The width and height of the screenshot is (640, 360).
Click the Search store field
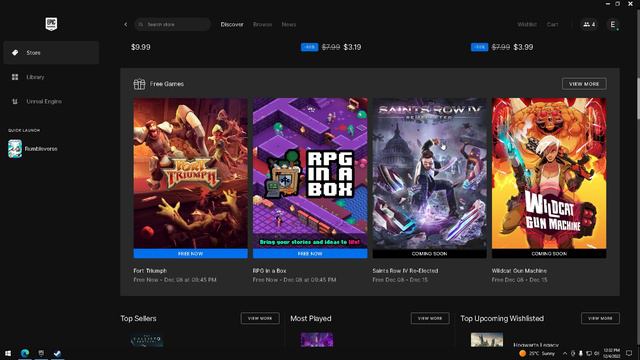click(173, 24)
